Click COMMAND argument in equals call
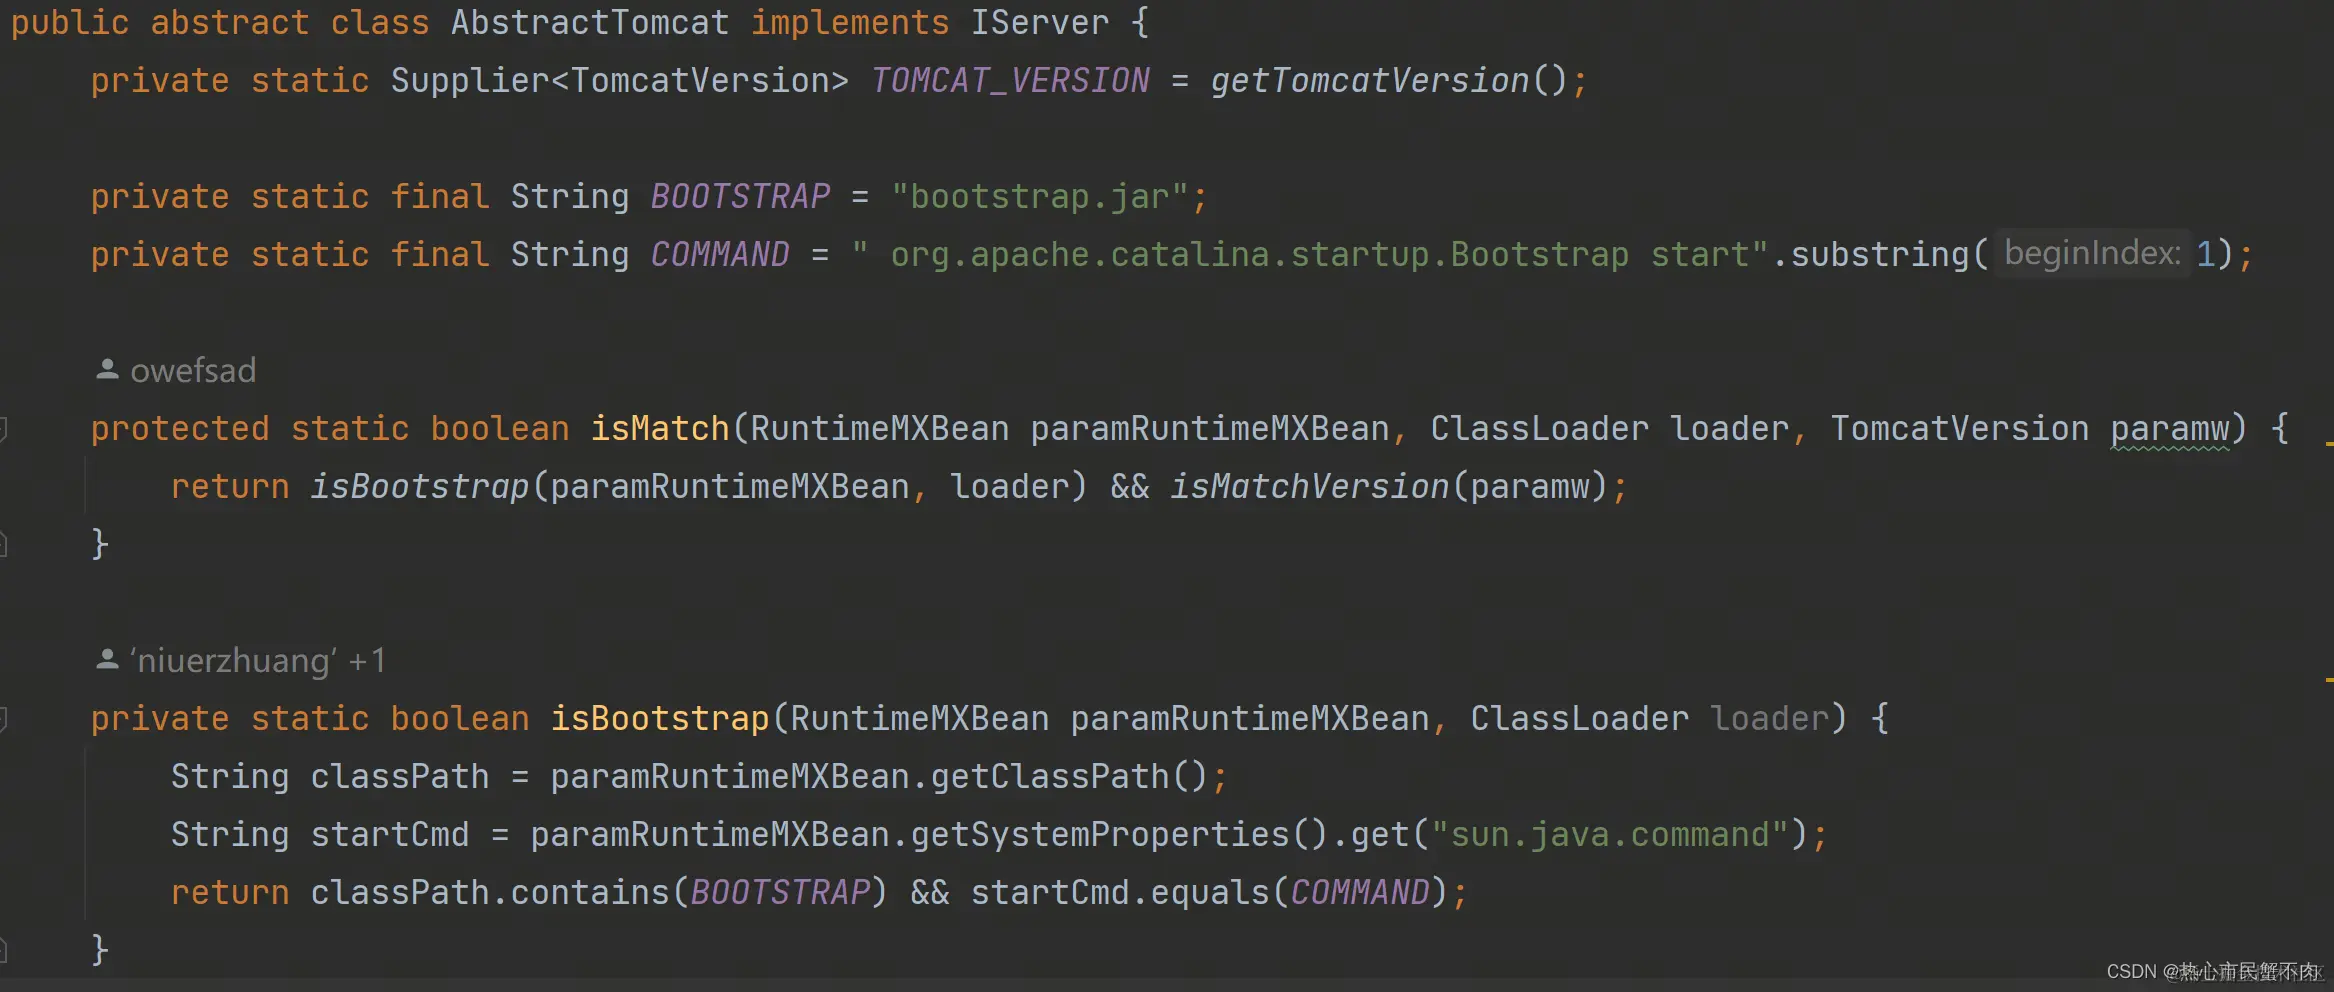2334x992 pixels. tap(1360, 892)
